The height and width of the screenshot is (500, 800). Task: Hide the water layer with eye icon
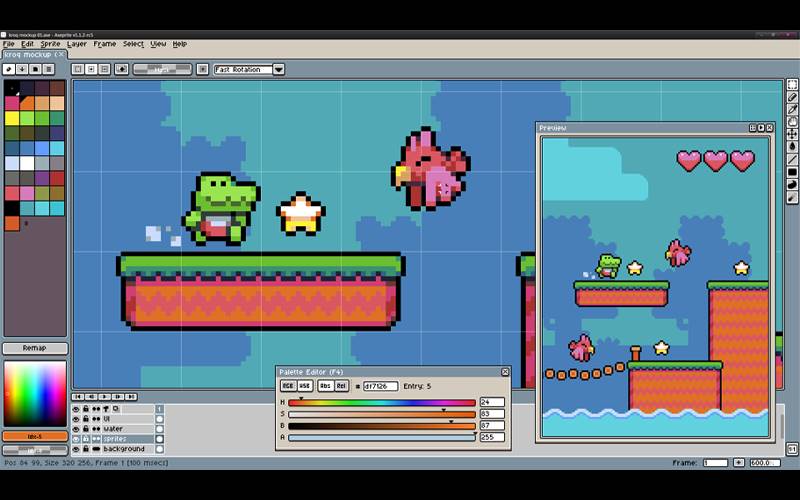(76, 429)
